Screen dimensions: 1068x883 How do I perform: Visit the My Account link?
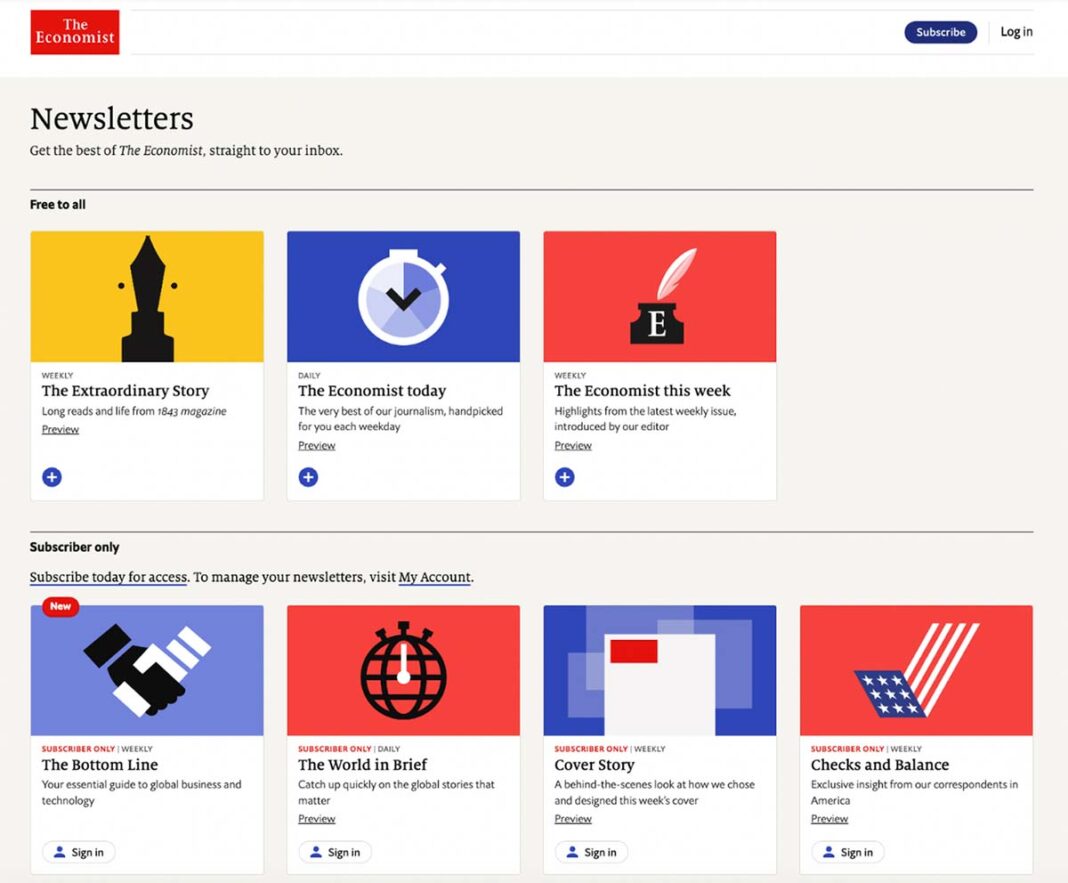click(434, 577)
